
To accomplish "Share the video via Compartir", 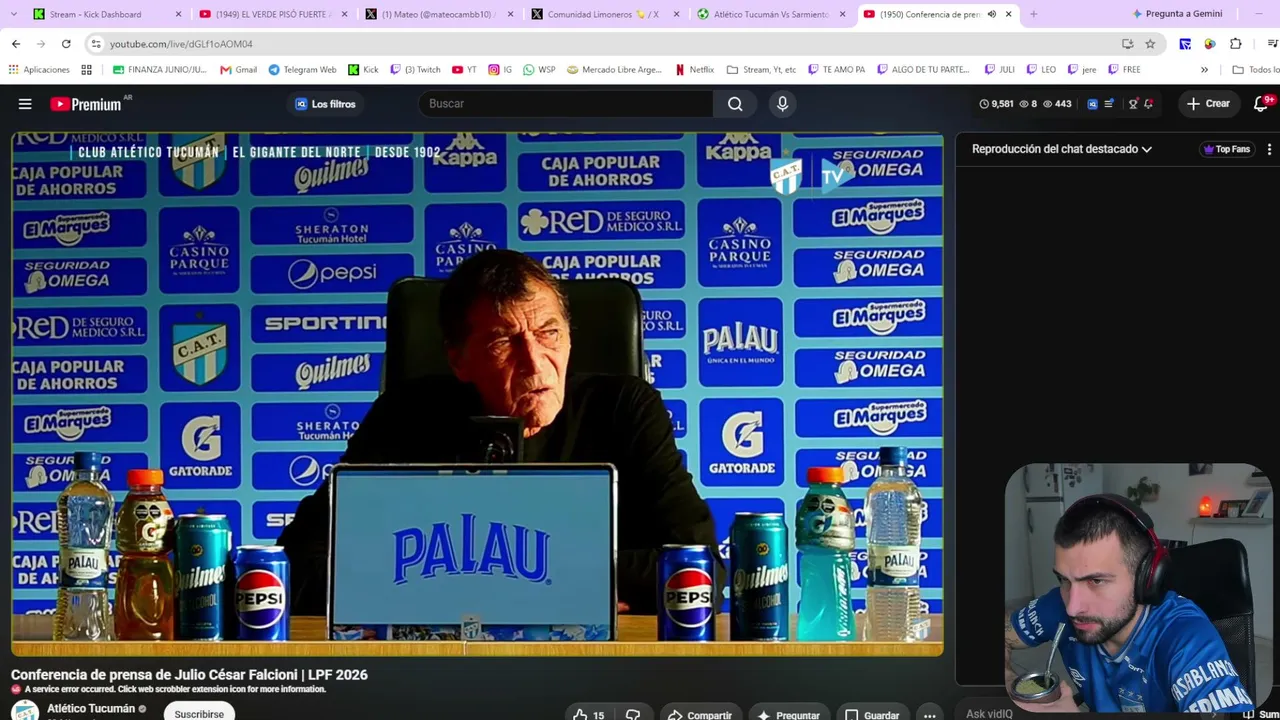I will pos(699,714).
